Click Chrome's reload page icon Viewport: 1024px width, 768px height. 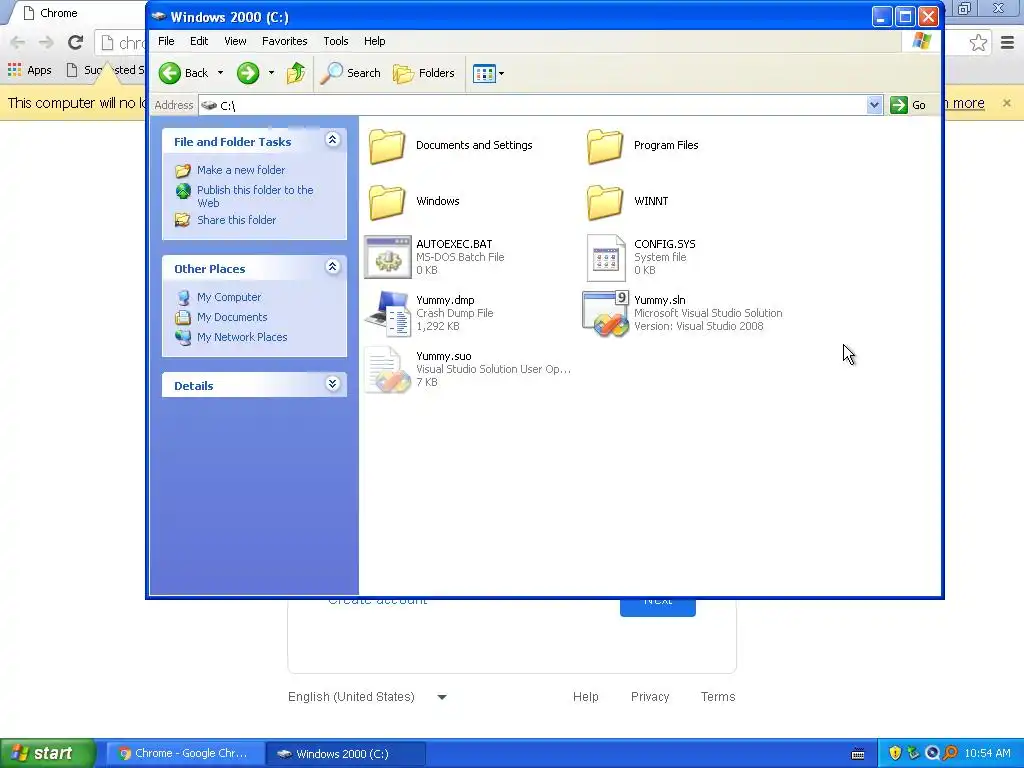point(76,42)
